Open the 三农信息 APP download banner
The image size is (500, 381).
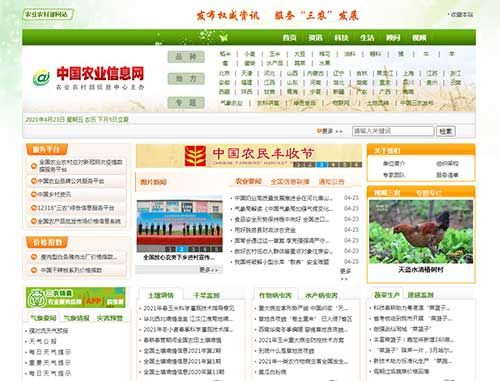tap(76, 297)
